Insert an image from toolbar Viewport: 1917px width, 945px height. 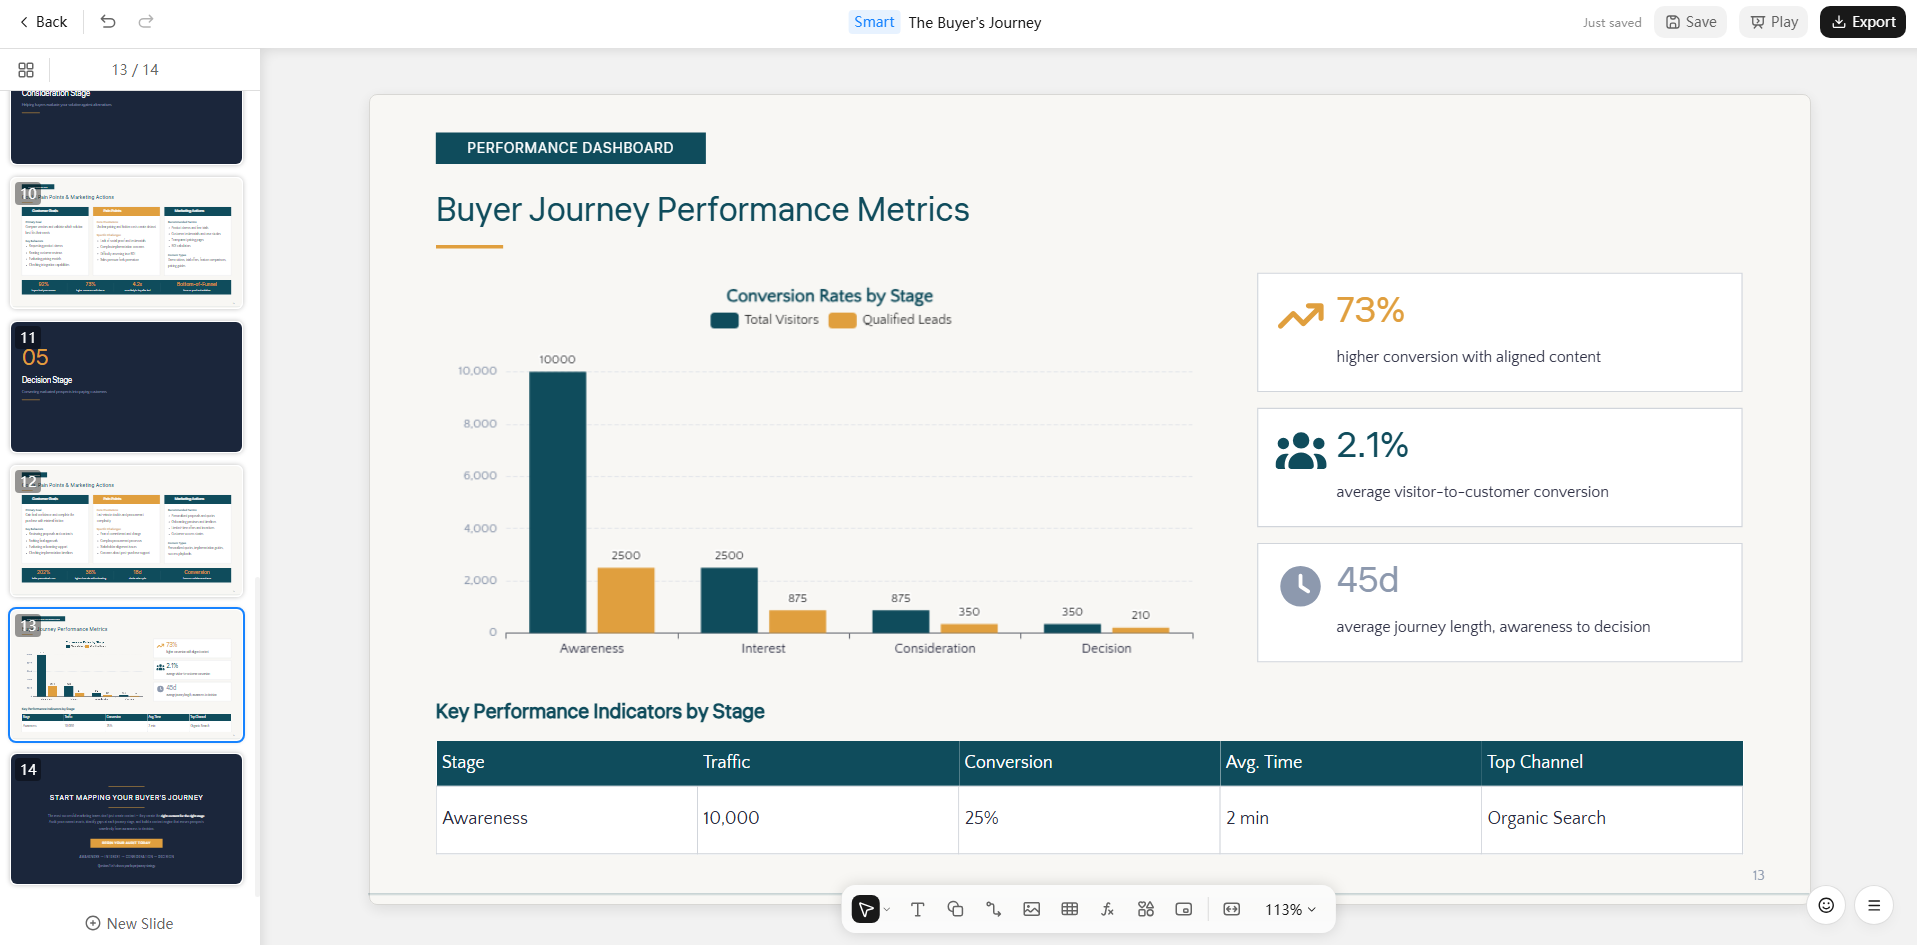click(x=1031, y=909)
